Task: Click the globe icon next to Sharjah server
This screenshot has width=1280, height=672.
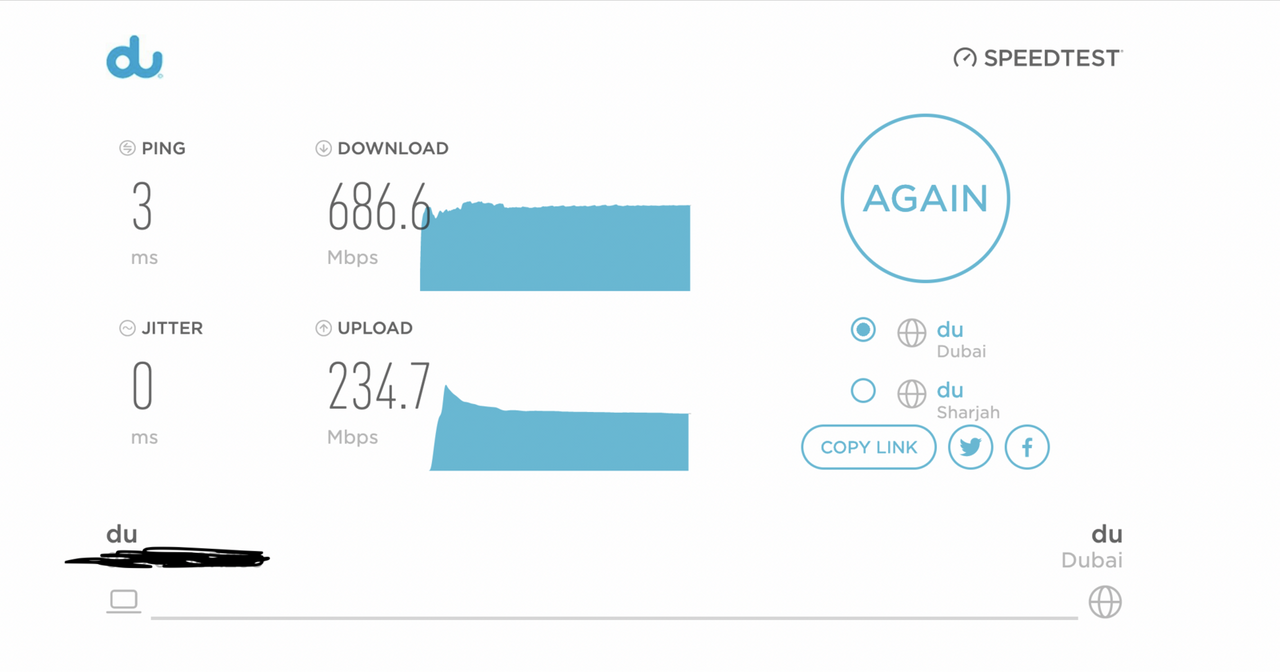Action: 911,394
